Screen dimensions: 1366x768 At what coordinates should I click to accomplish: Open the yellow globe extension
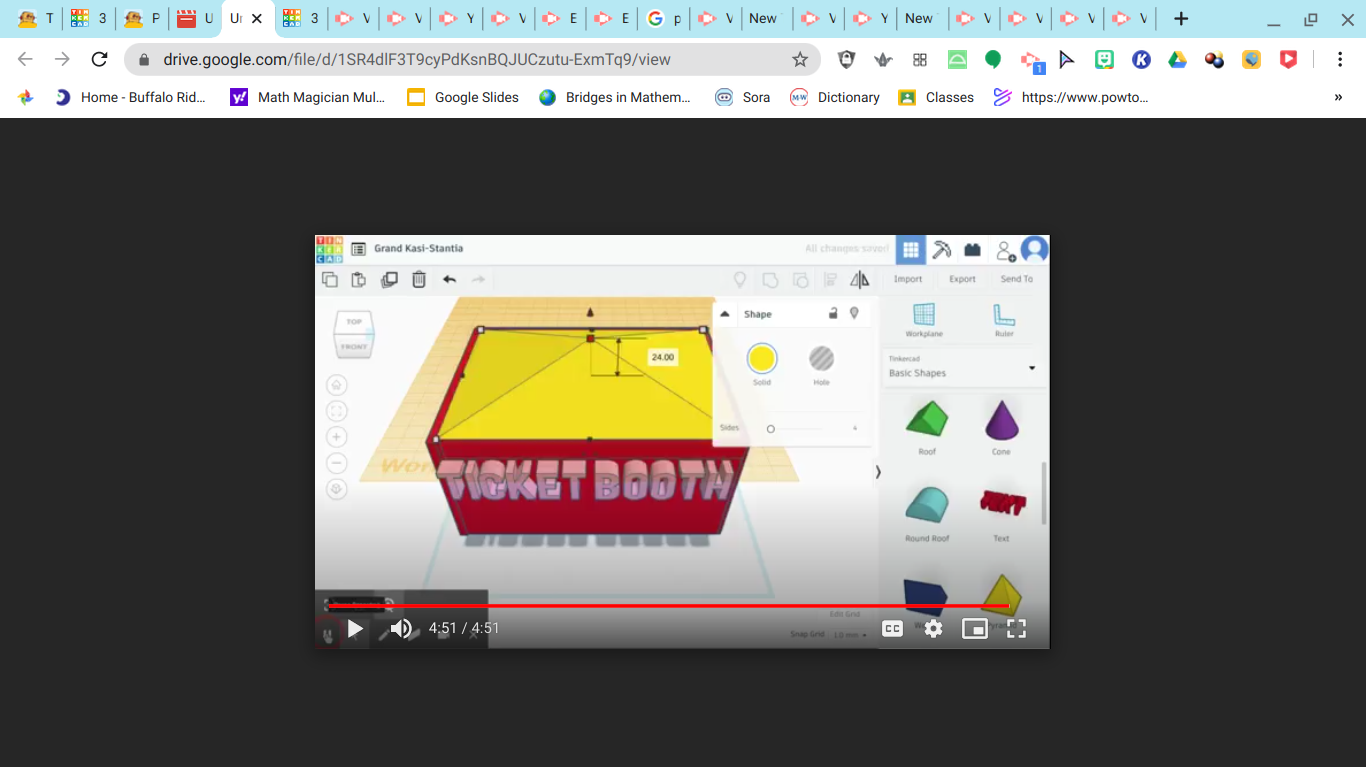pyautogui.click(x=1252, y=60)
